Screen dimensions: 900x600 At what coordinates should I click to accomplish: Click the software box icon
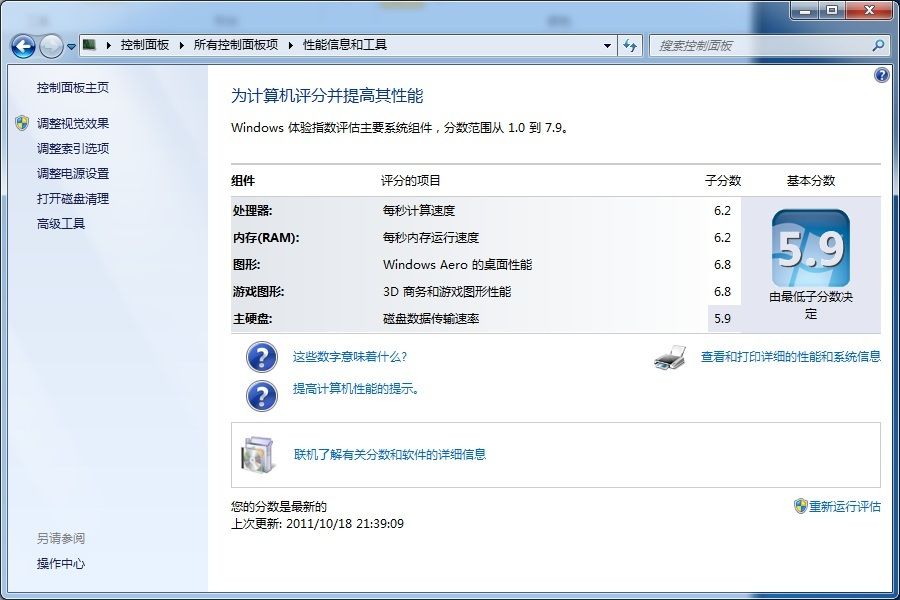258,455
